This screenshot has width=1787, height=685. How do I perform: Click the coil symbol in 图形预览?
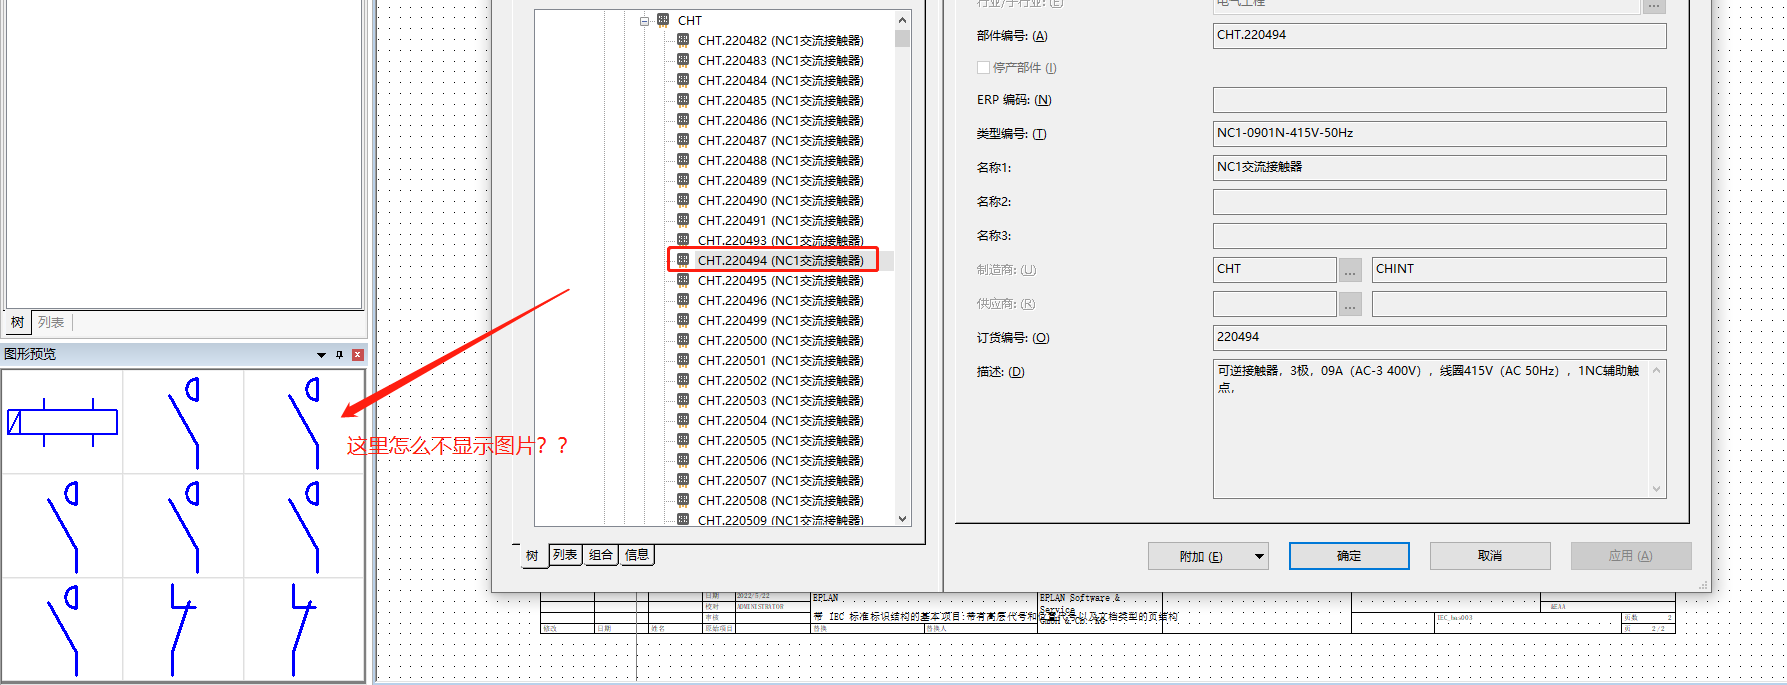(x=62, y=422)
